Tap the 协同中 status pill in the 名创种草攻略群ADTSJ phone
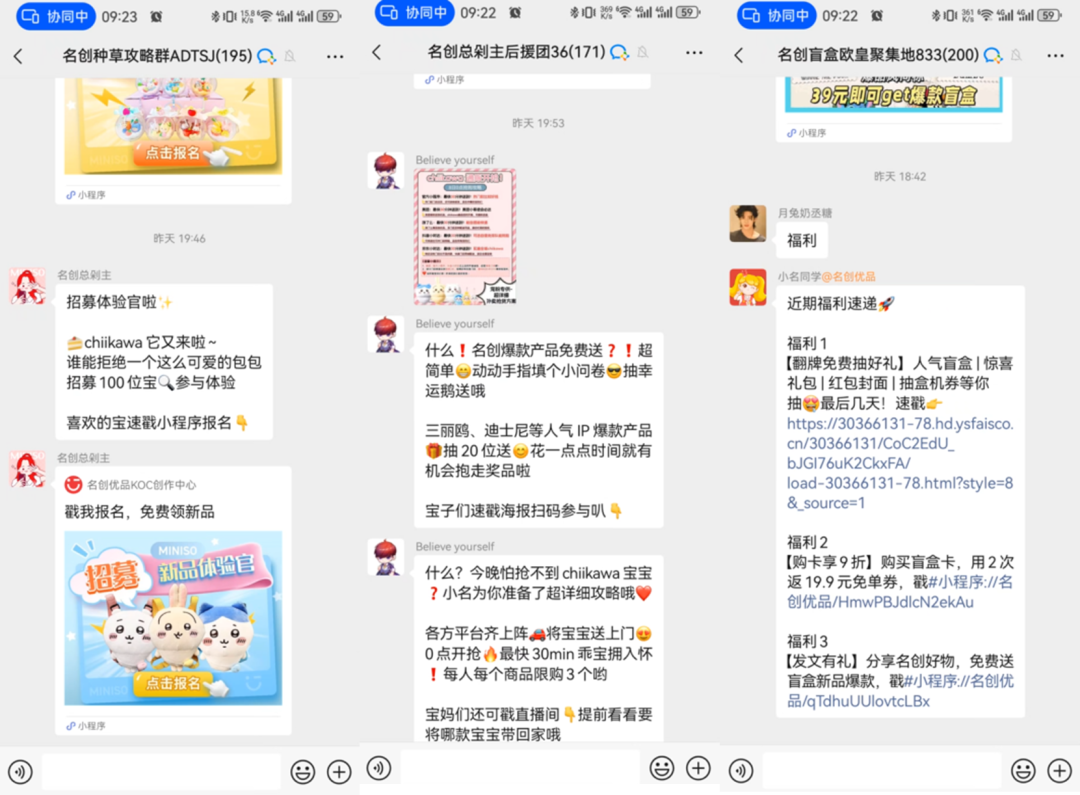 click(x=56, y=16)
